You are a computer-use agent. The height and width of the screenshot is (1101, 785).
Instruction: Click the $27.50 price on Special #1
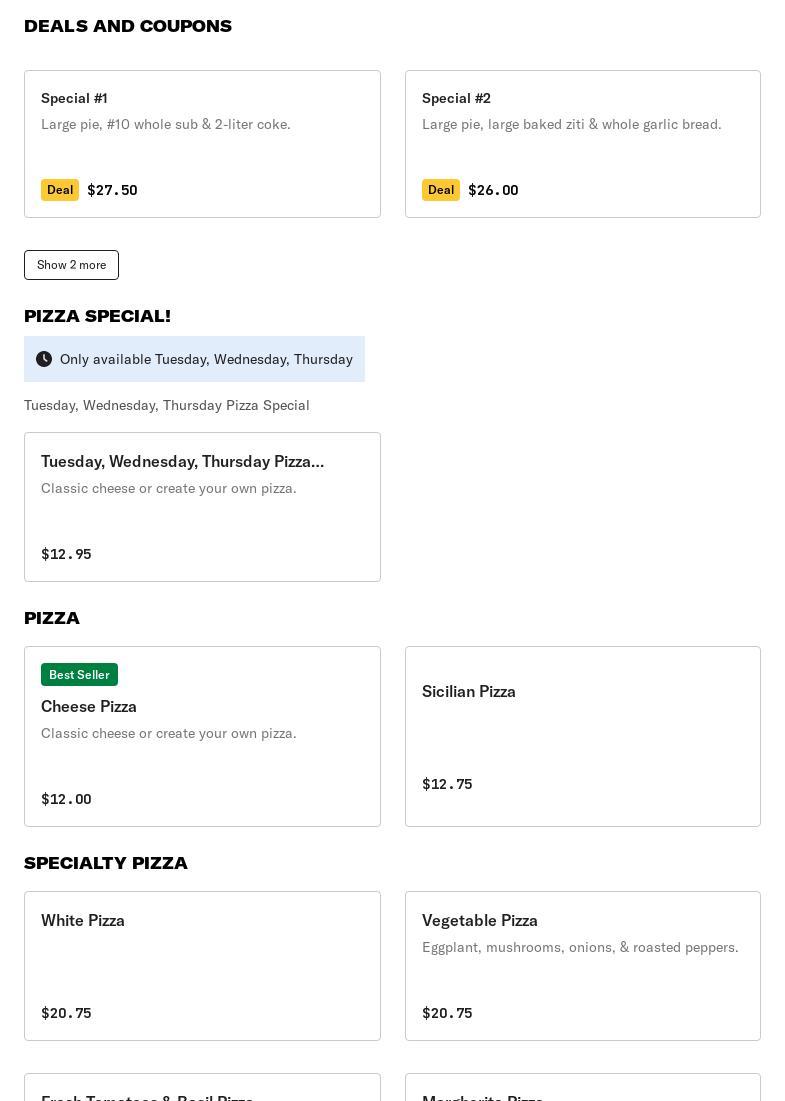(112, 190)
